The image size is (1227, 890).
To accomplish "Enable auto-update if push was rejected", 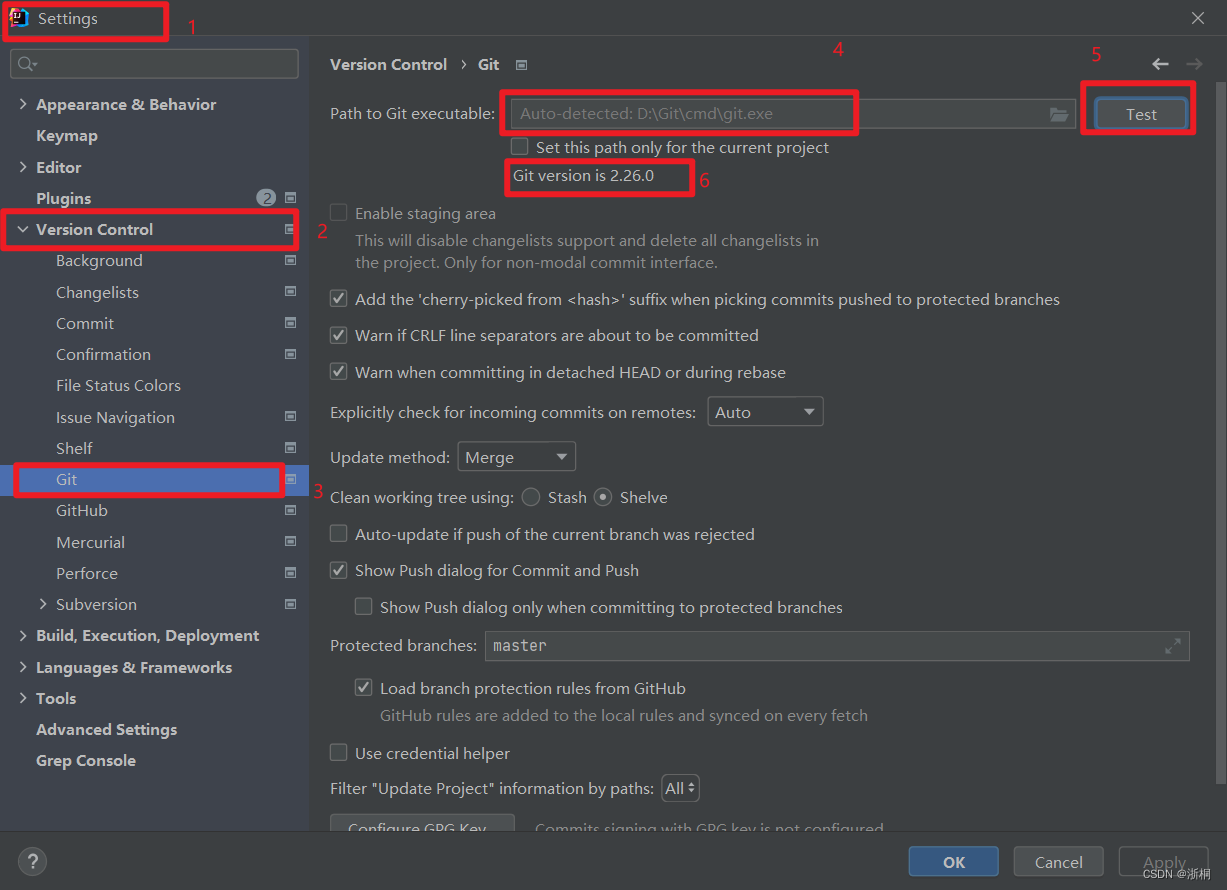I will [339, 534].
